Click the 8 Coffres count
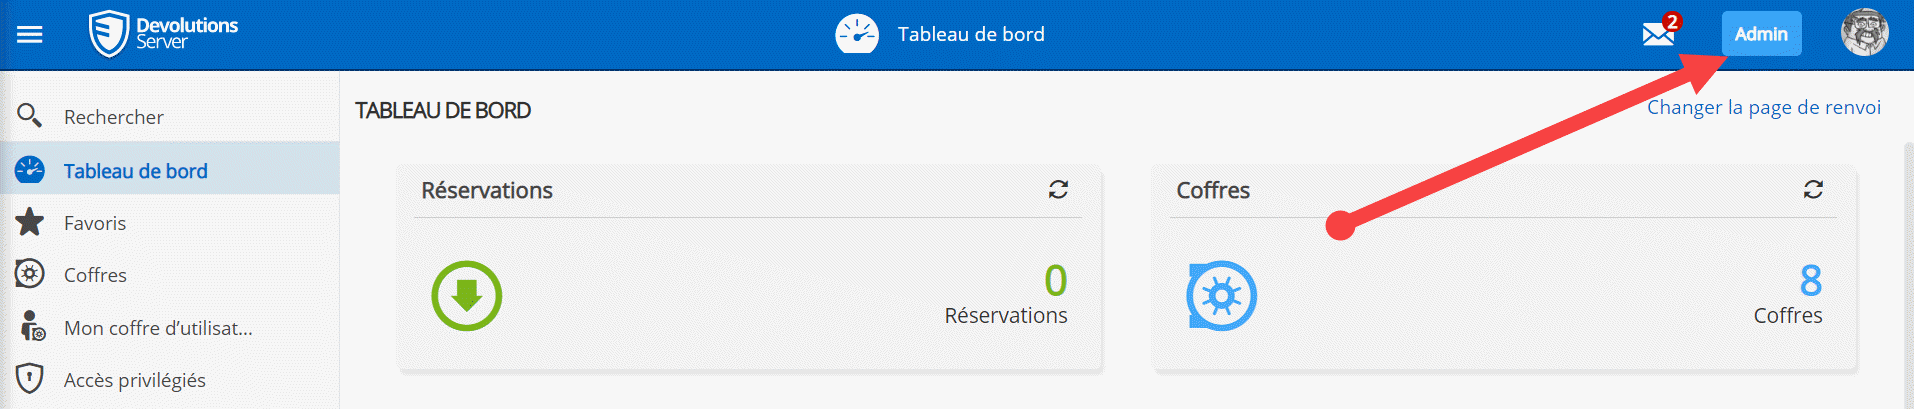The image size is (1914, 409). coord(1810,281)
